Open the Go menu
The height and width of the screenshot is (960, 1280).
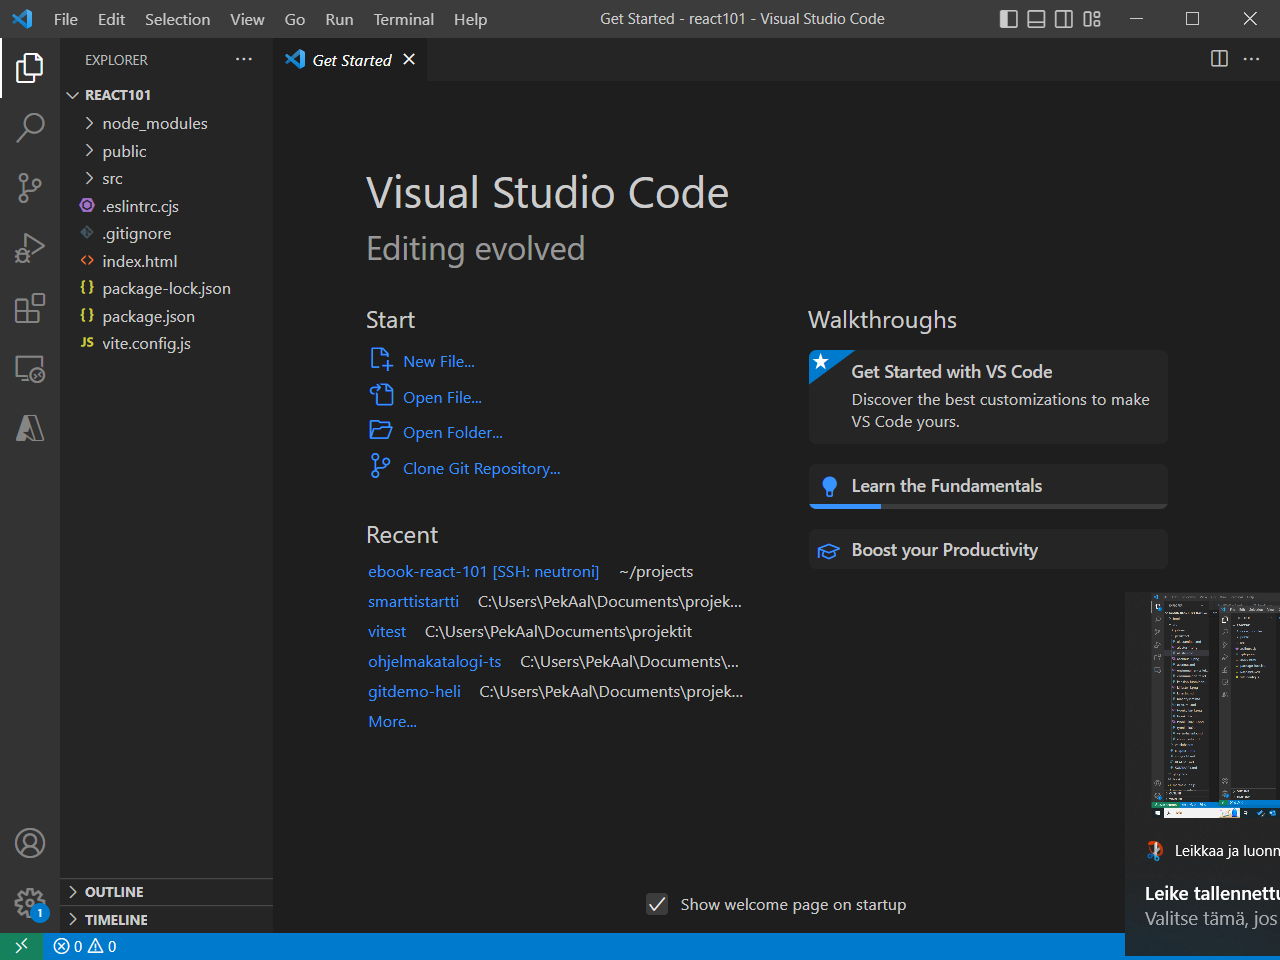click(x=295, y=19)
